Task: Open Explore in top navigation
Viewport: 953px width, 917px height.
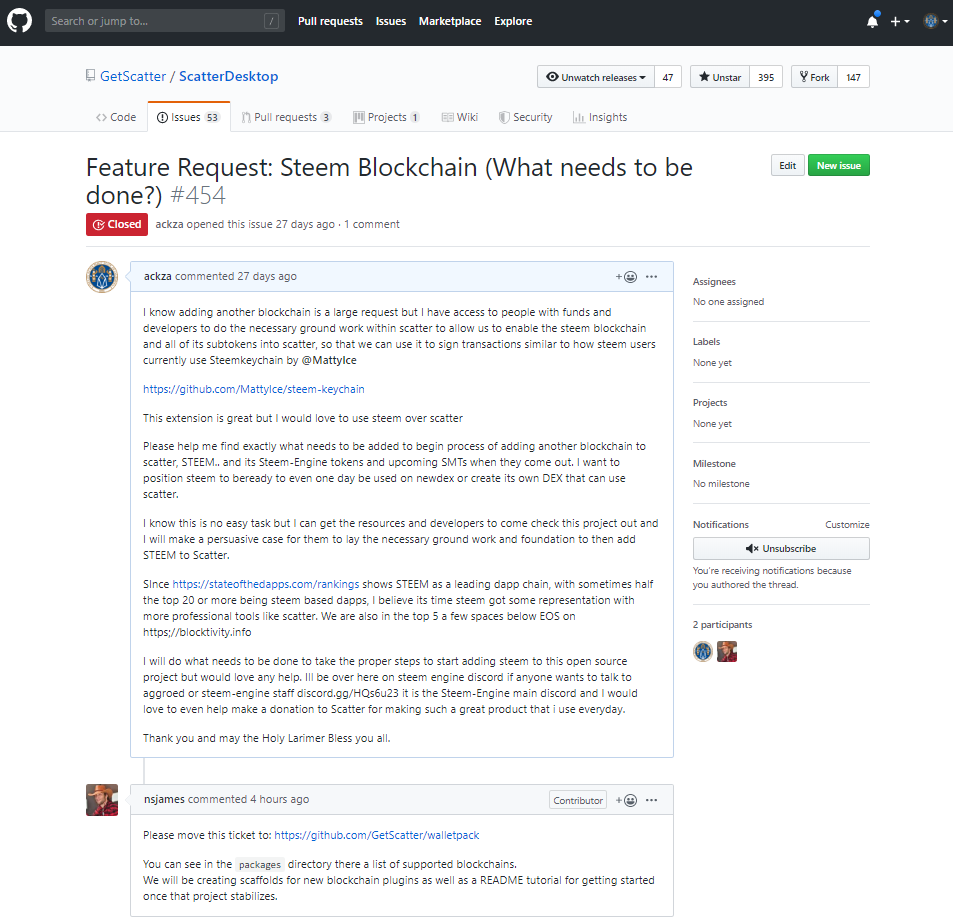Action: click(x=513, y=21)
